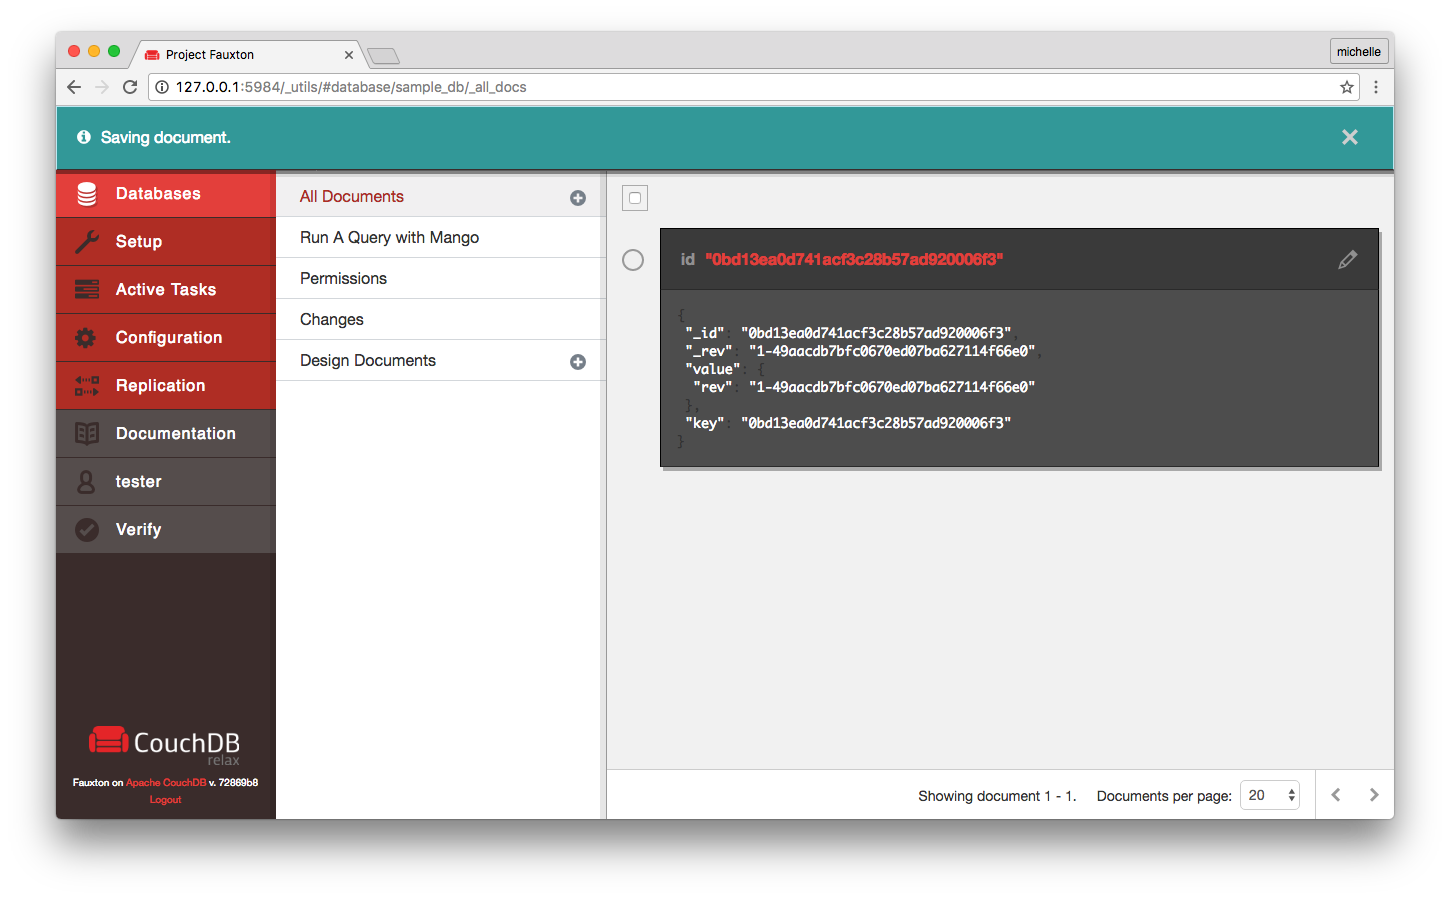Open Active Tasks section
Image resolution: width=1450 pixels, height=899 pixels.
[166, 290]
